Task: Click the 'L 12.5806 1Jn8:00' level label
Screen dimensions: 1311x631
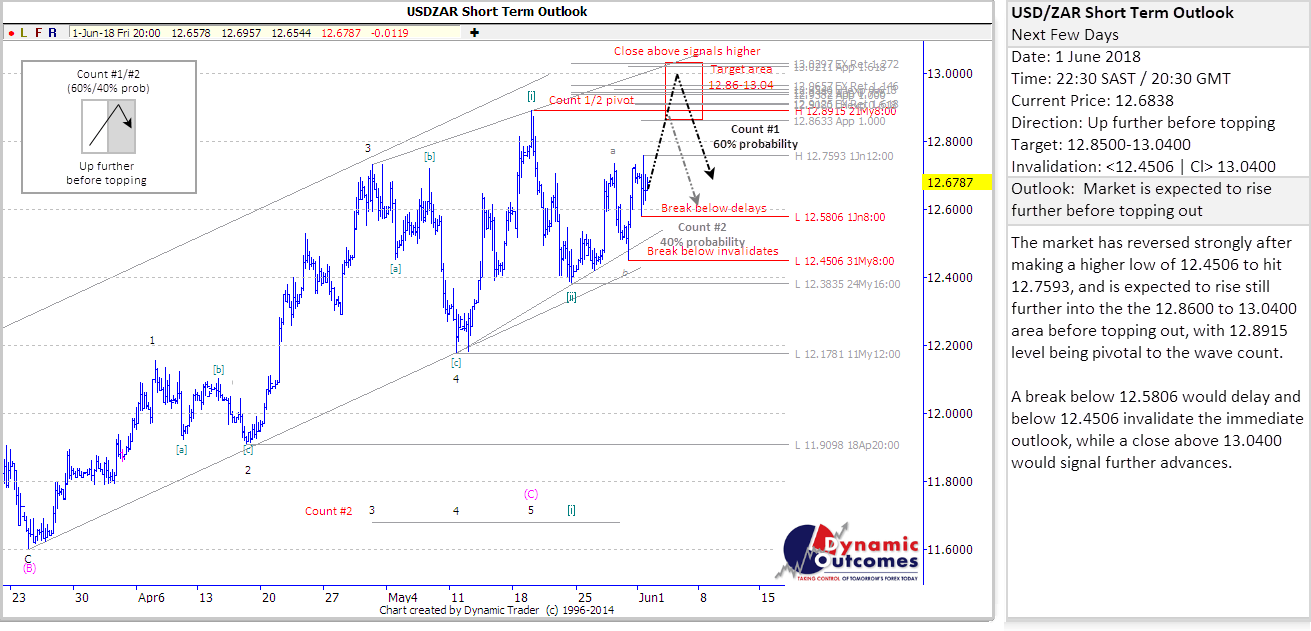Action: point(840,217)
